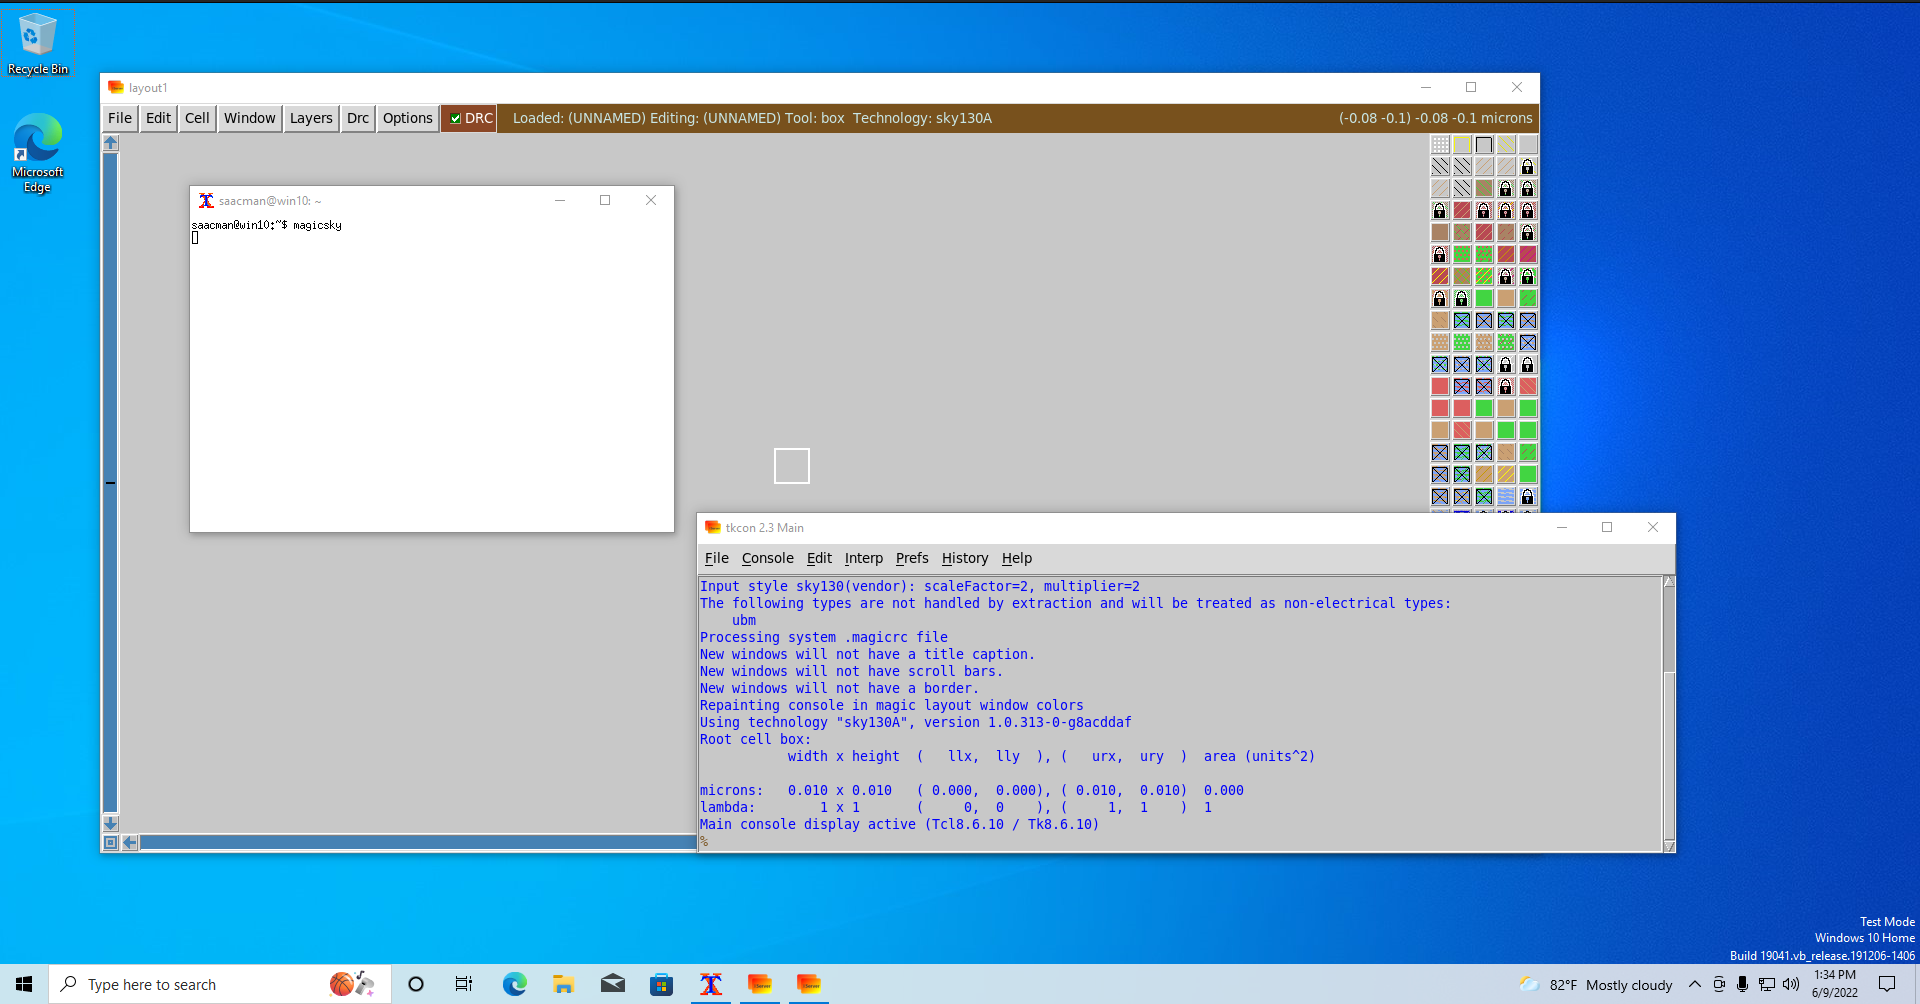Open the Prefs menu in tkcon
This screenshot has height=1004, width=1920.
click(x=911, y=558)
